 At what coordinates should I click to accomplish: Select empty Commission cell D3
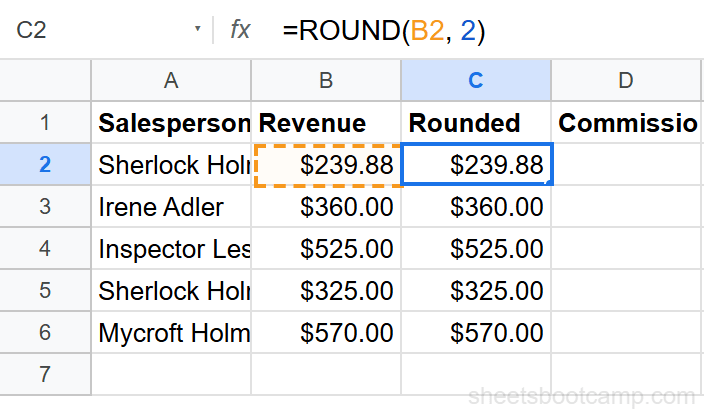[626, 207]
